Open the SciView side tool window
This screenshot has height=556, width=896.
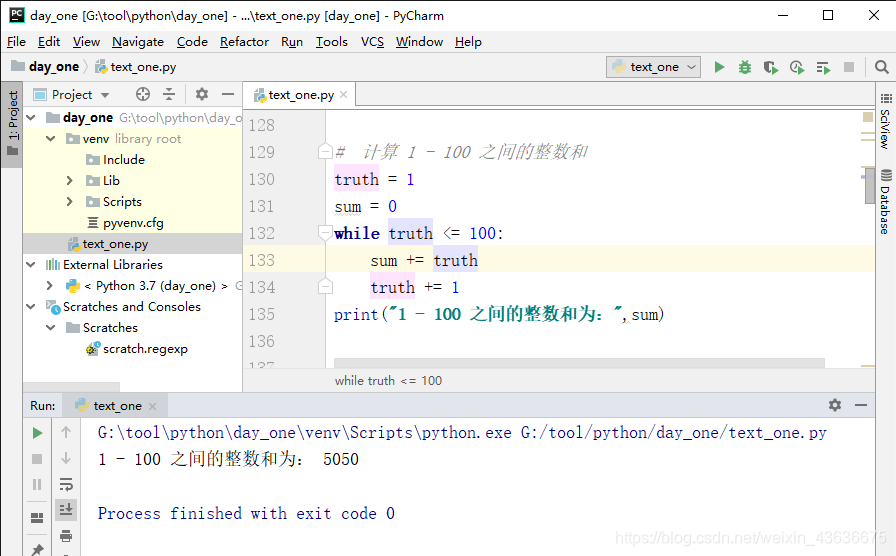pyautogui.click(x=885, y=122)
